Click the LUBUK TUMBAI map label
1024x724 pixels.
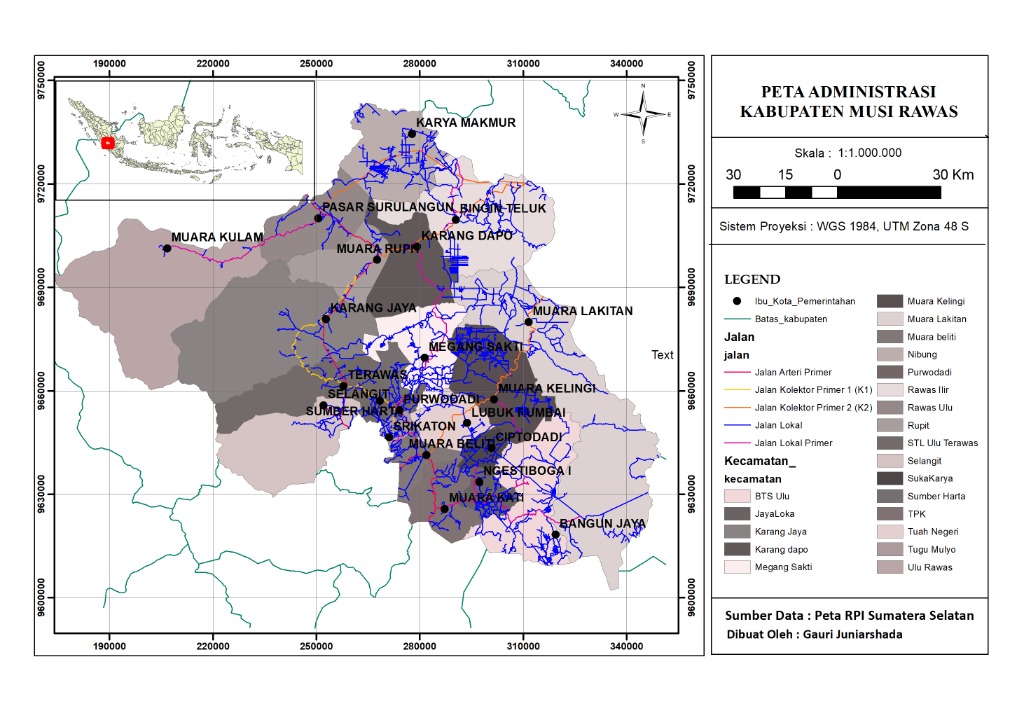[519, 413]
